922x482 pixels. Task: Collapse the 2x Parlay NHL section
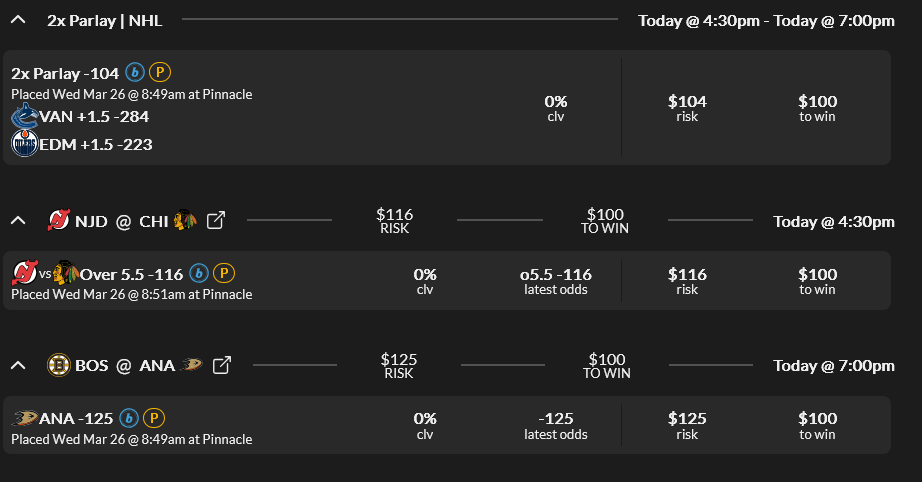click(x=18, y=20)
